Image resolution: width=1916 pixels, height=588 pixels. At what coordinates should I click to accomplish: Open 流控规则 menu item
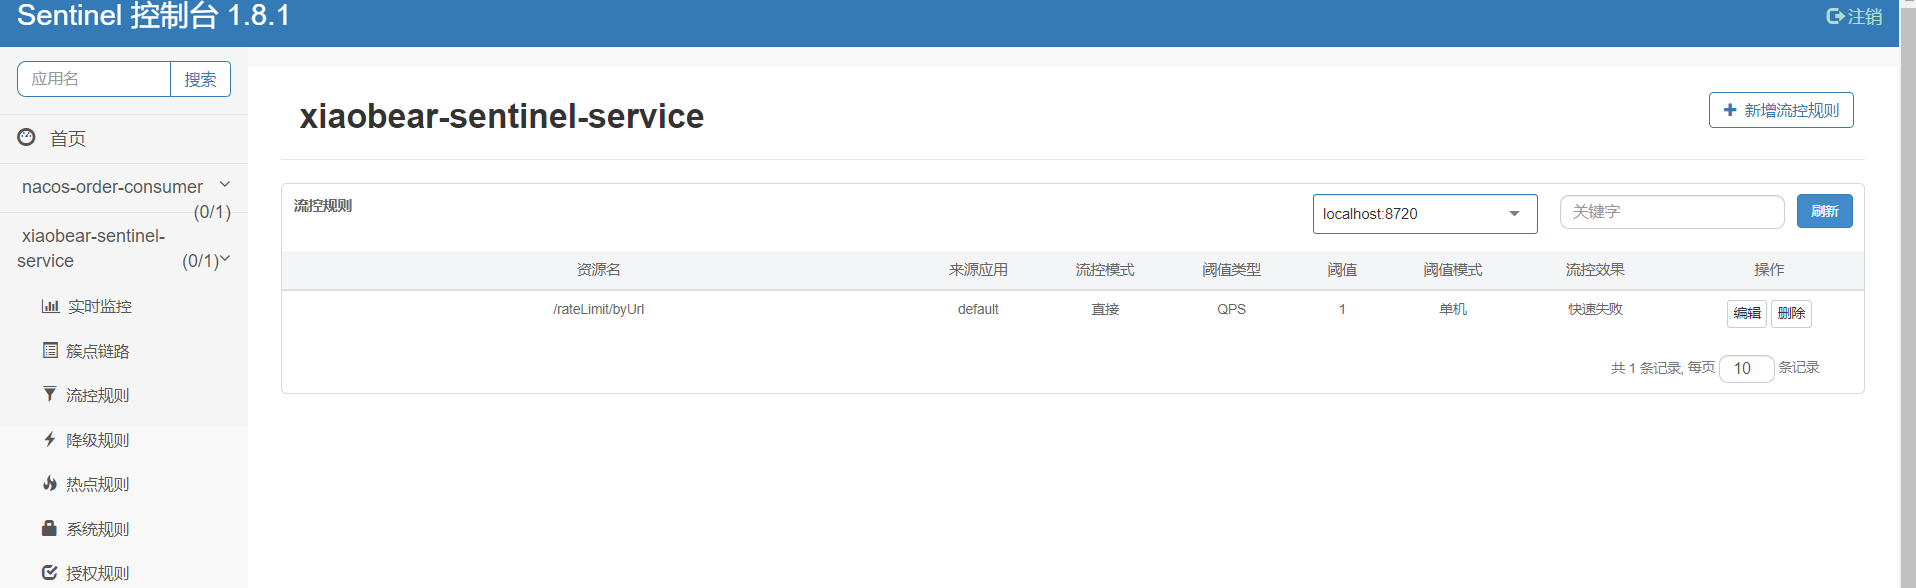[98, 395]
